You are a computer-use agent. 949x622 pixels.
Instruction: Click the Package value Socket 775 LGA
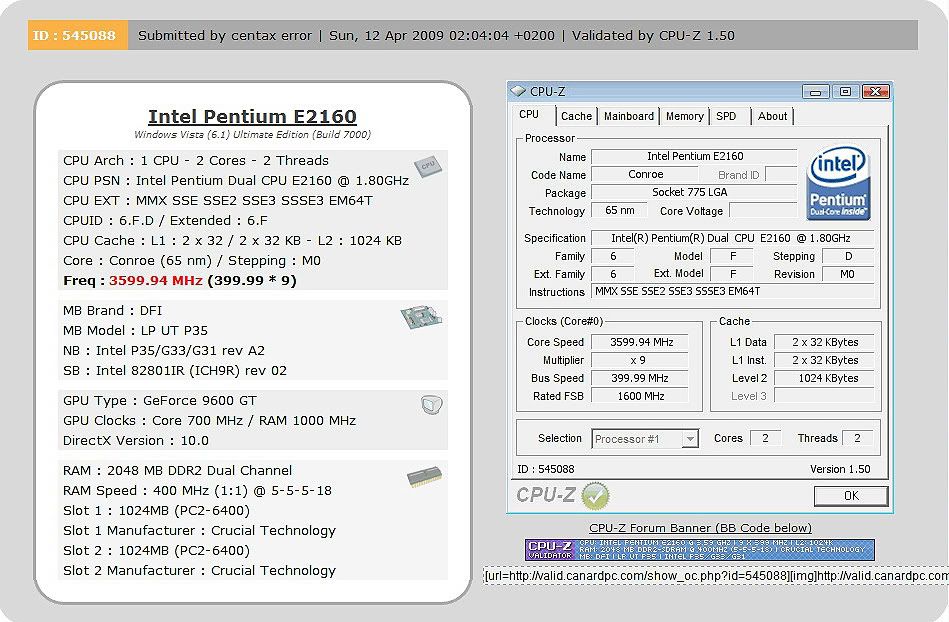(694, 192)
